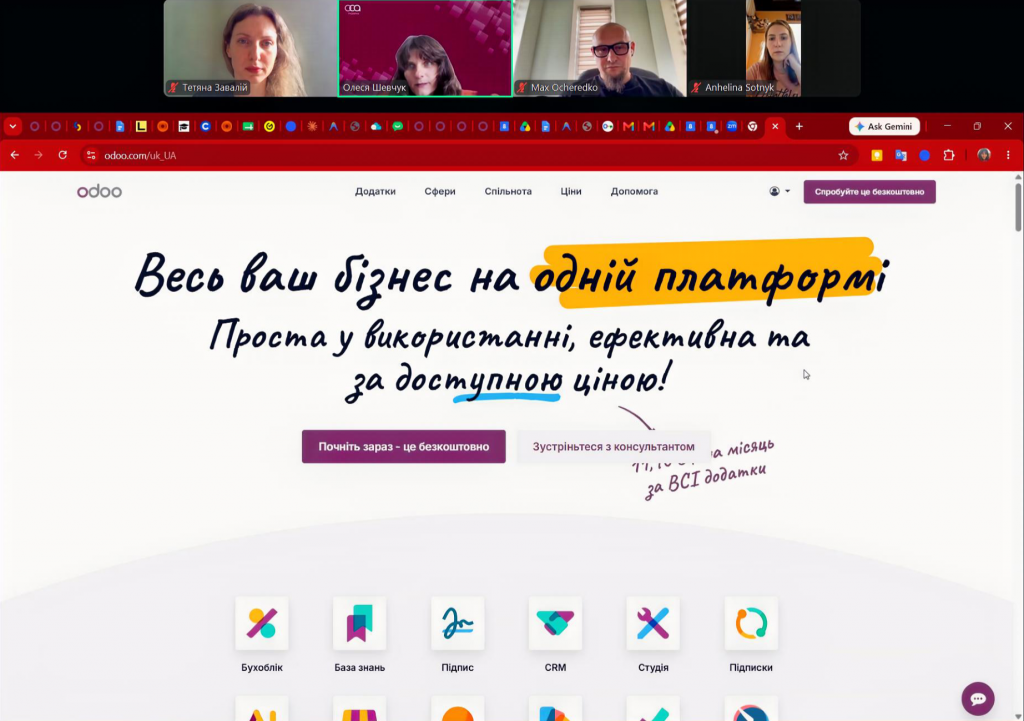
Task: Click the muted mic on Max Ocheredko
Action: [522, 88]
